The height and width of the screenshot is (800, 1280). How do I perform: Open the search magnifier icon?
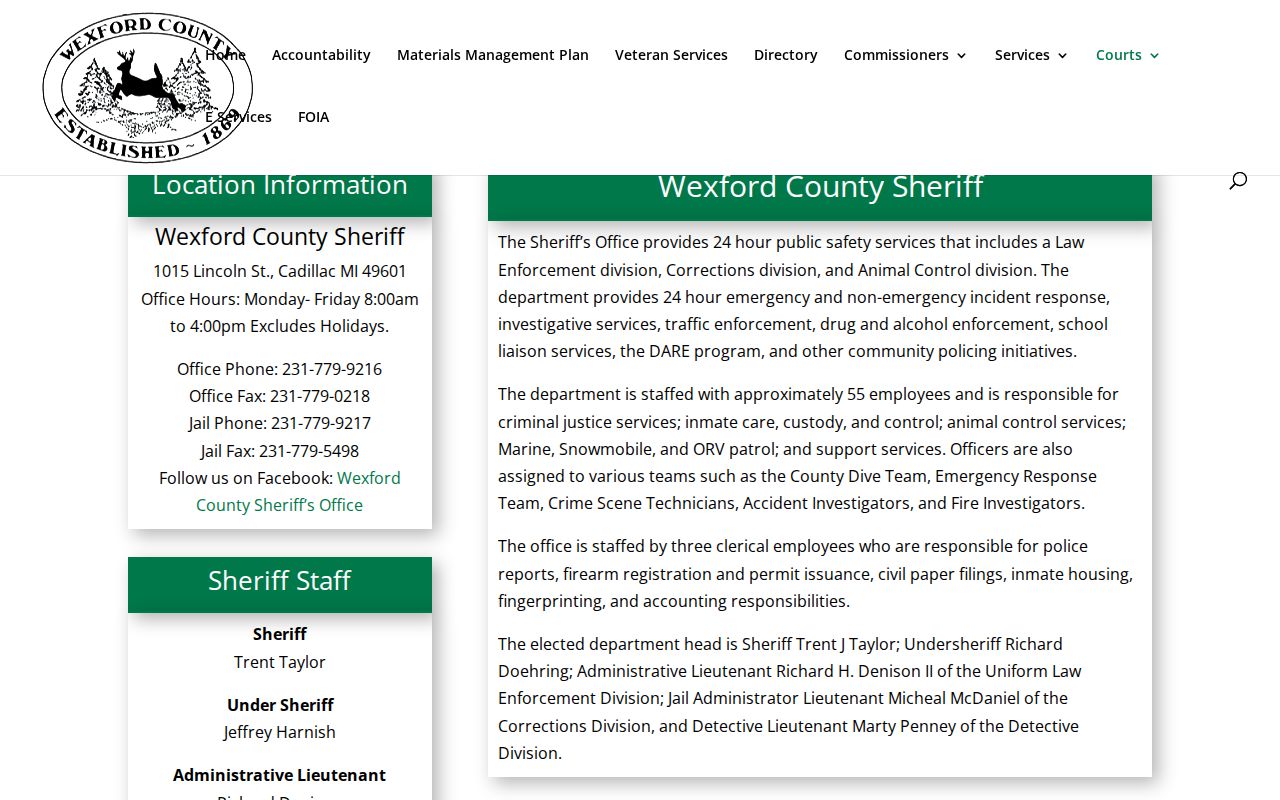1238,180
